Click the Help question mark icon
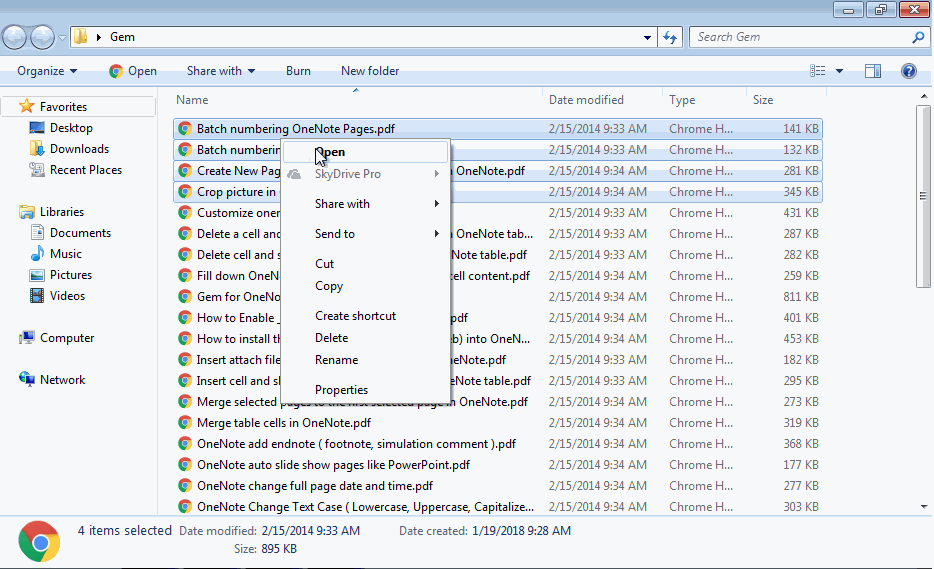The height and width of the screenshot is (569, 934). (908, 71)
